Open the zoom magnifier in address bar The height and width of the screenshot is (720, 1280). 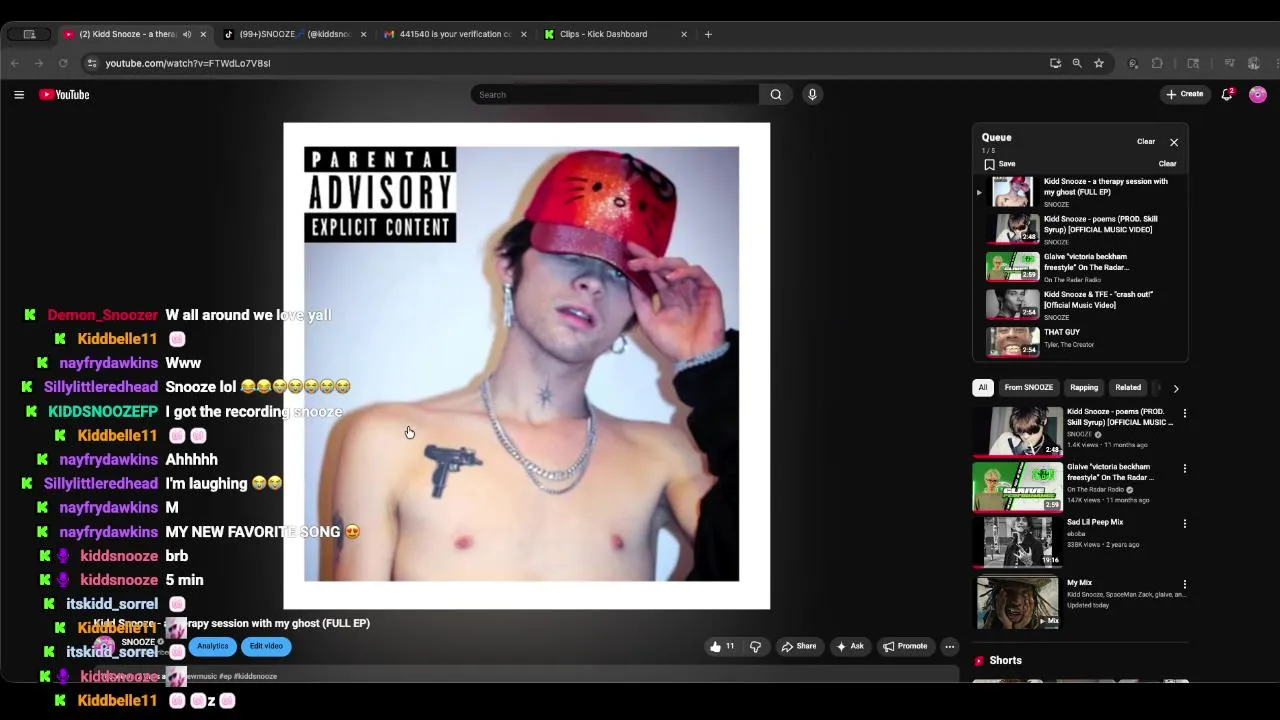[1077, 63]
